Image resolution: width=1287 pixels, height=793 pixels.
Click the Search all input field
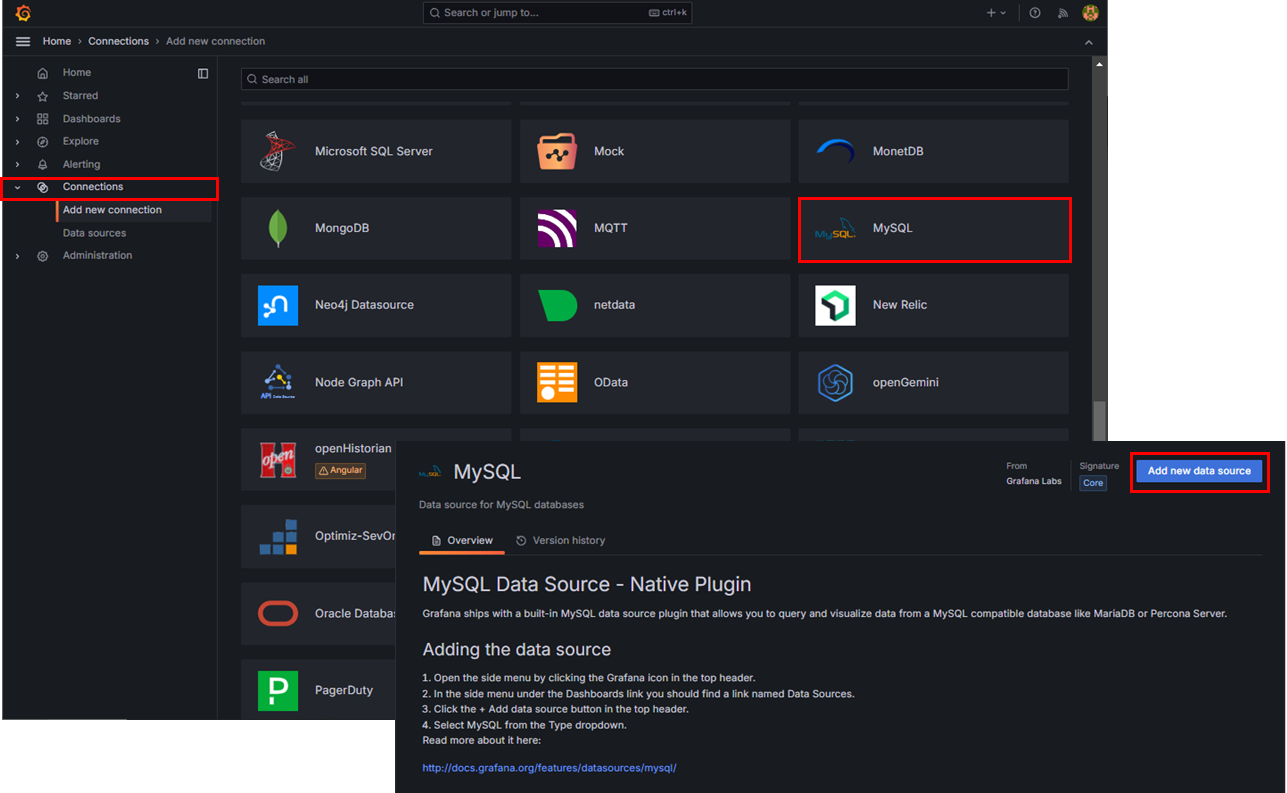pos(655,79)
